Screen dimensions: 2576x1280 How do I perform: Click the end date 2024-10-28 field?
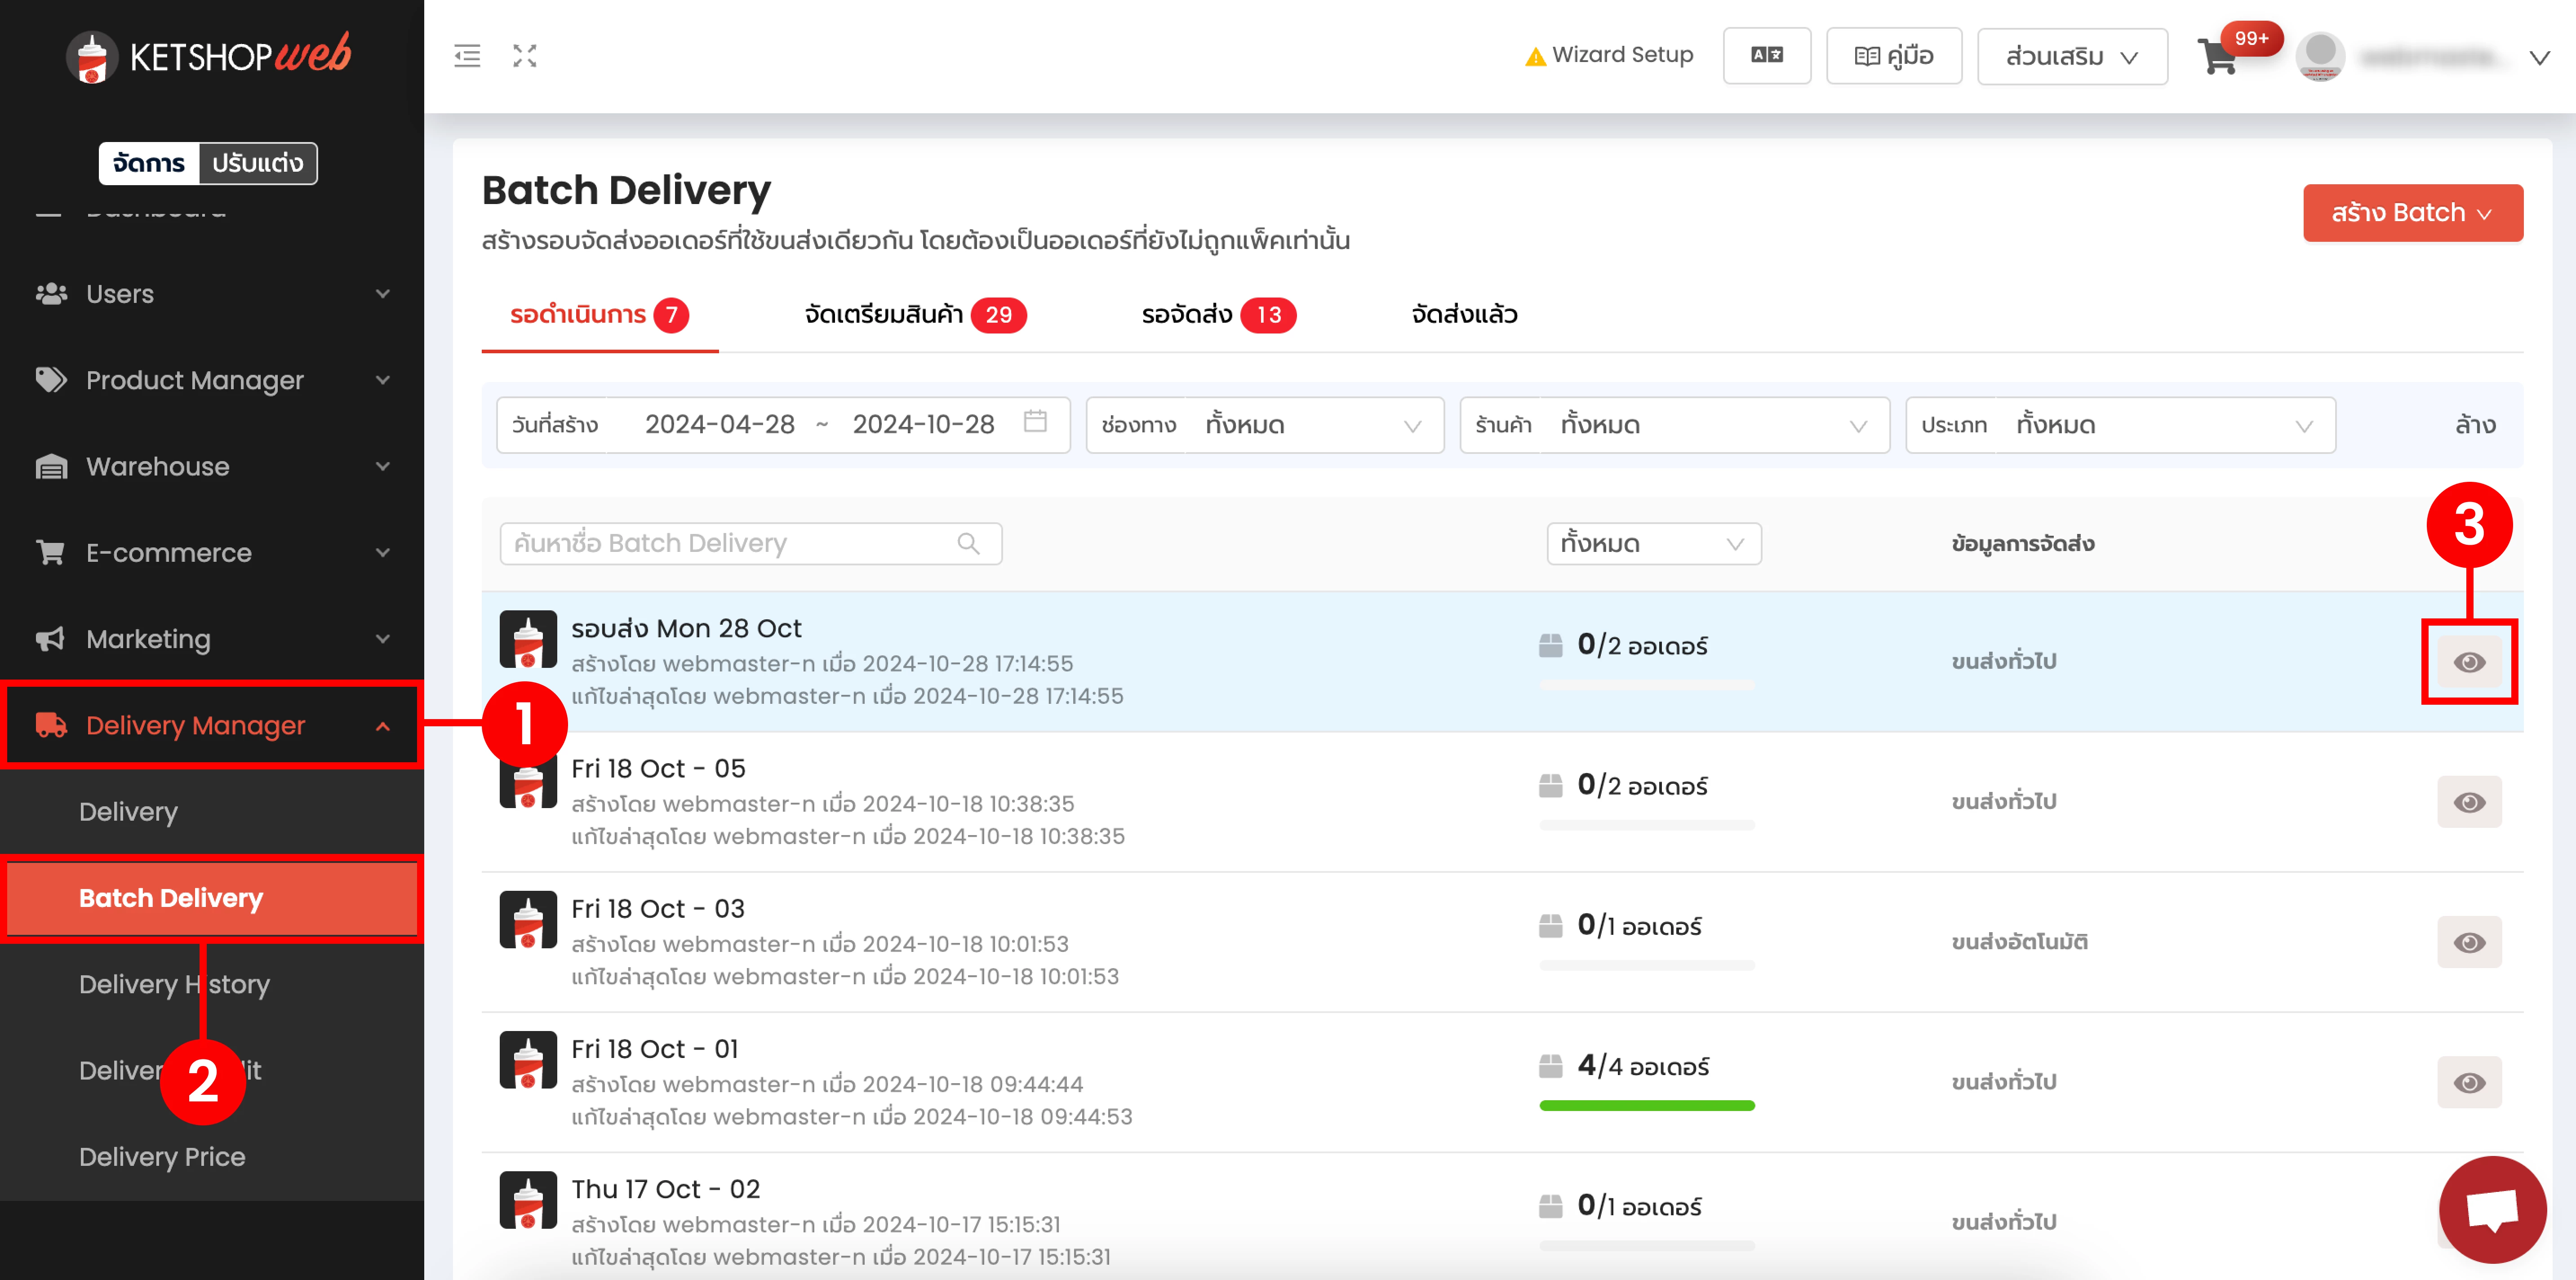click(x=923, y=425)
